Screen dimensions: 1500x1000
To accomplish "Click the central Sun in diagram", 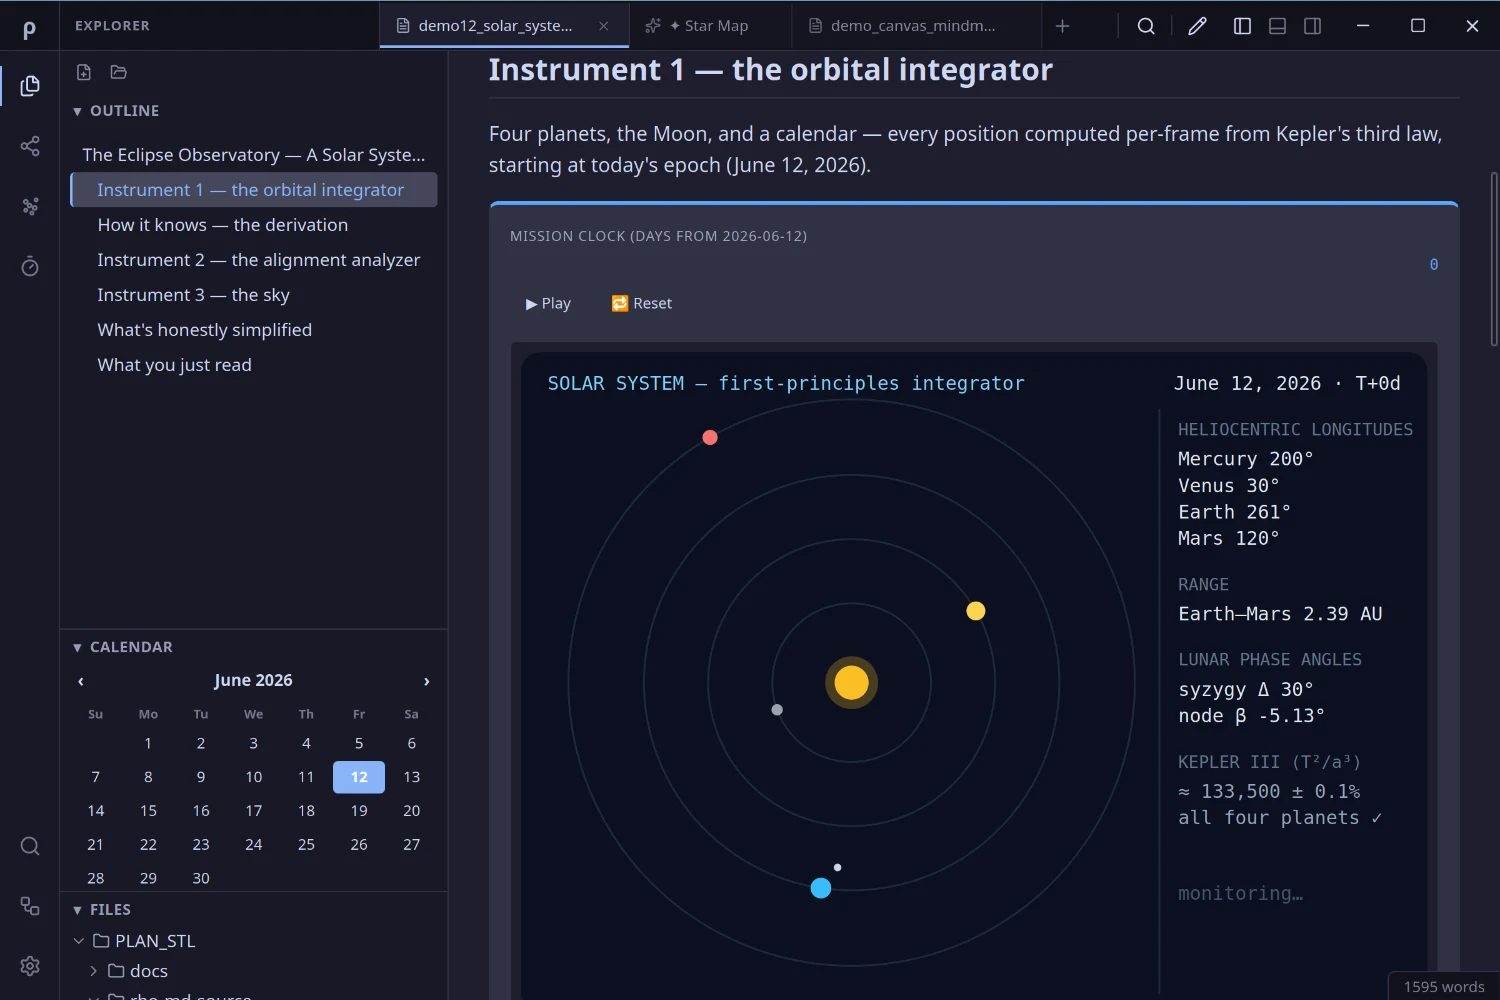I will coord(851,683).
